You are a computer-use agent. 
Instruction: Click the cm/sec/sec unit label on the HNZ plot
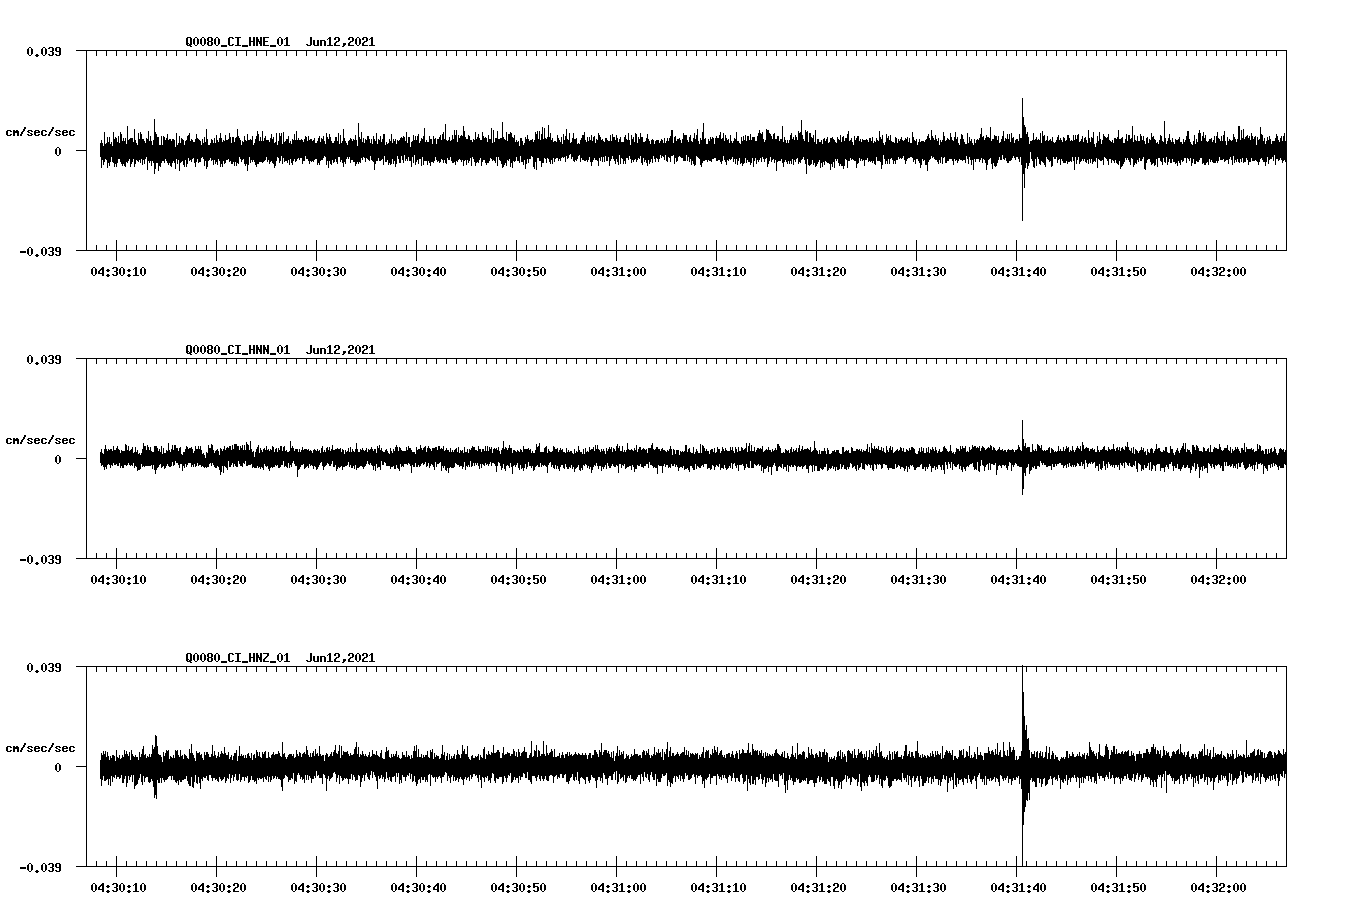coord(40,748)
